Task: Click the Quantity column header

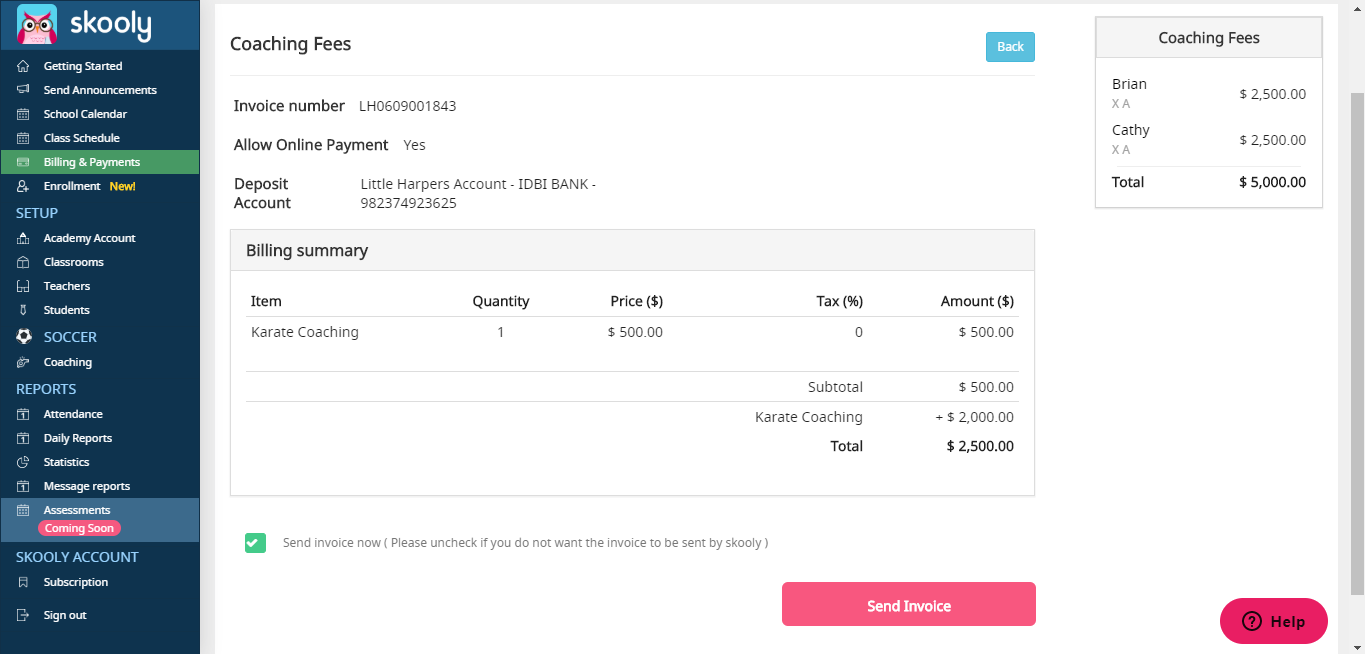Action: point(501,301)
